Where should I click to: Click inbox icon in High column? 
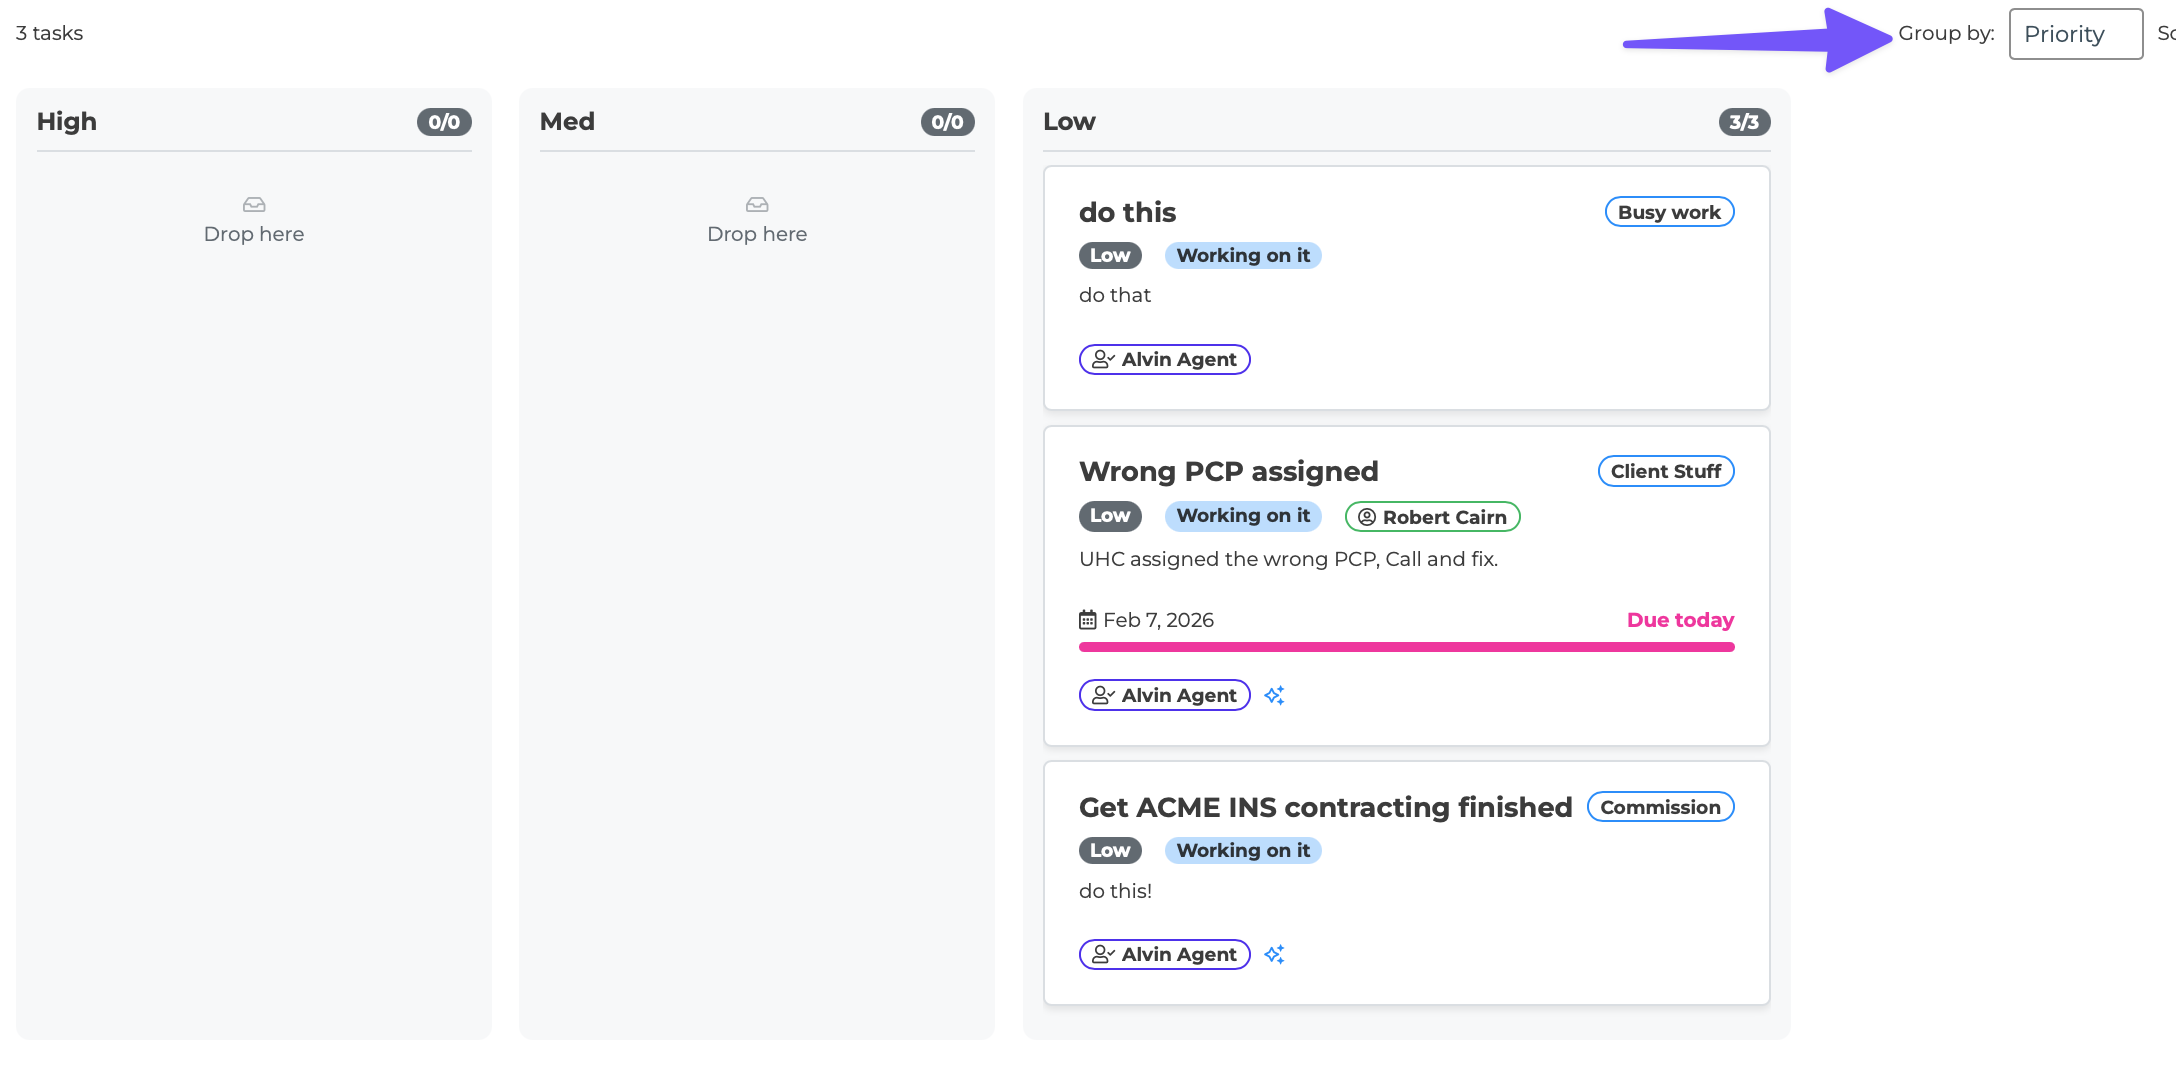pos(254,205)
